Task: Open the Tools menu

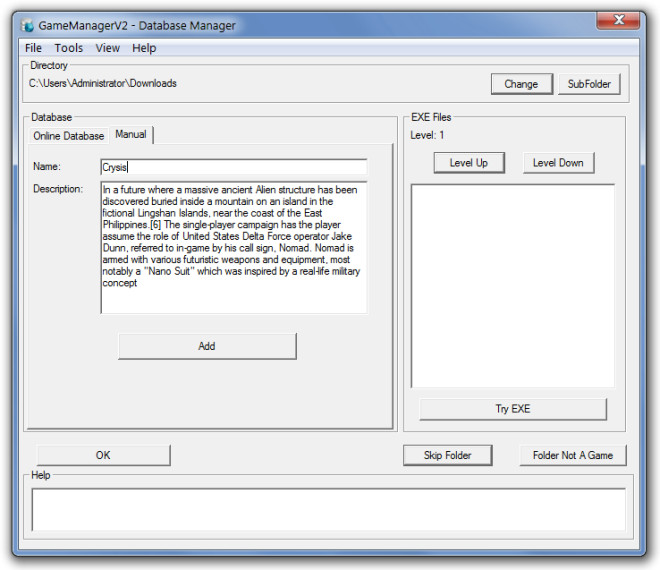Action: pyautogui.click(x=69, y=48)
